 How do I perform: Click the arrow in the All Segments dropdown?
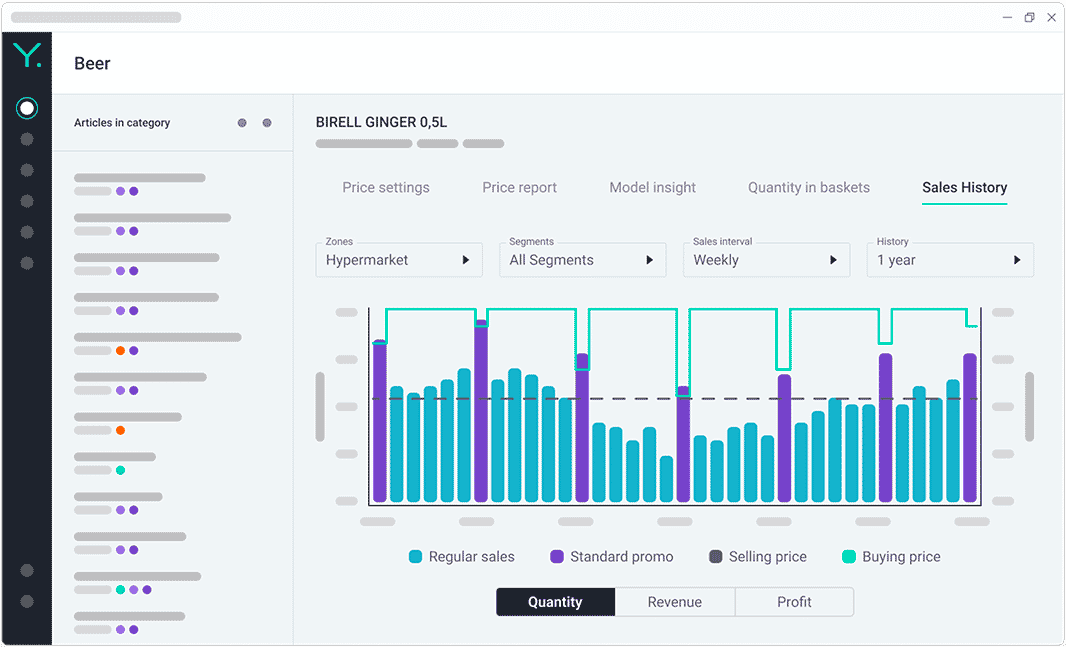(x=649, y=260)
